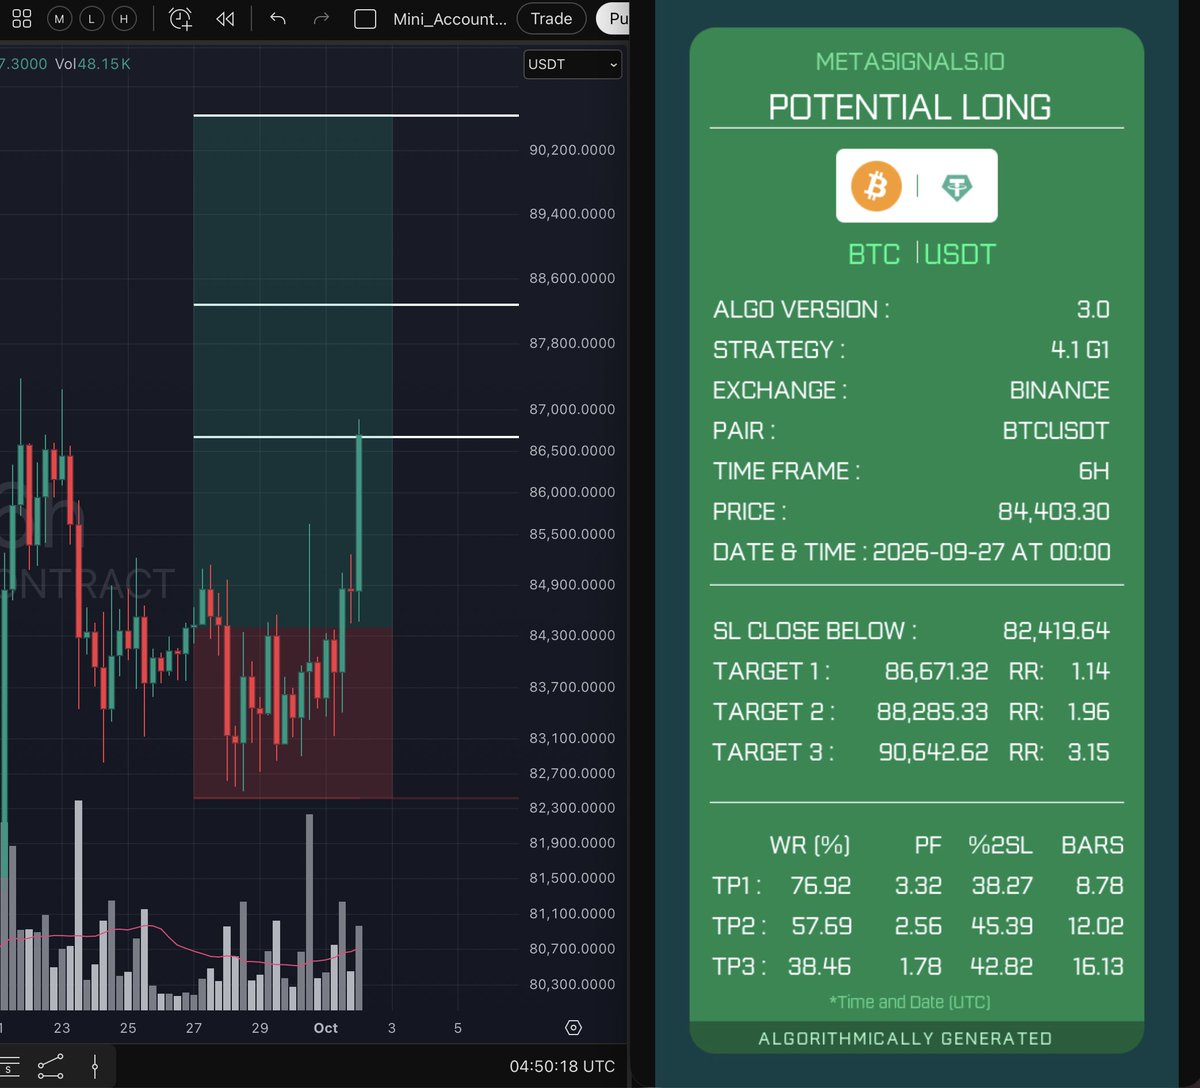Click the RR value 3.15
Screen dimensions: 1200x1088
[x=1089, y=752]
